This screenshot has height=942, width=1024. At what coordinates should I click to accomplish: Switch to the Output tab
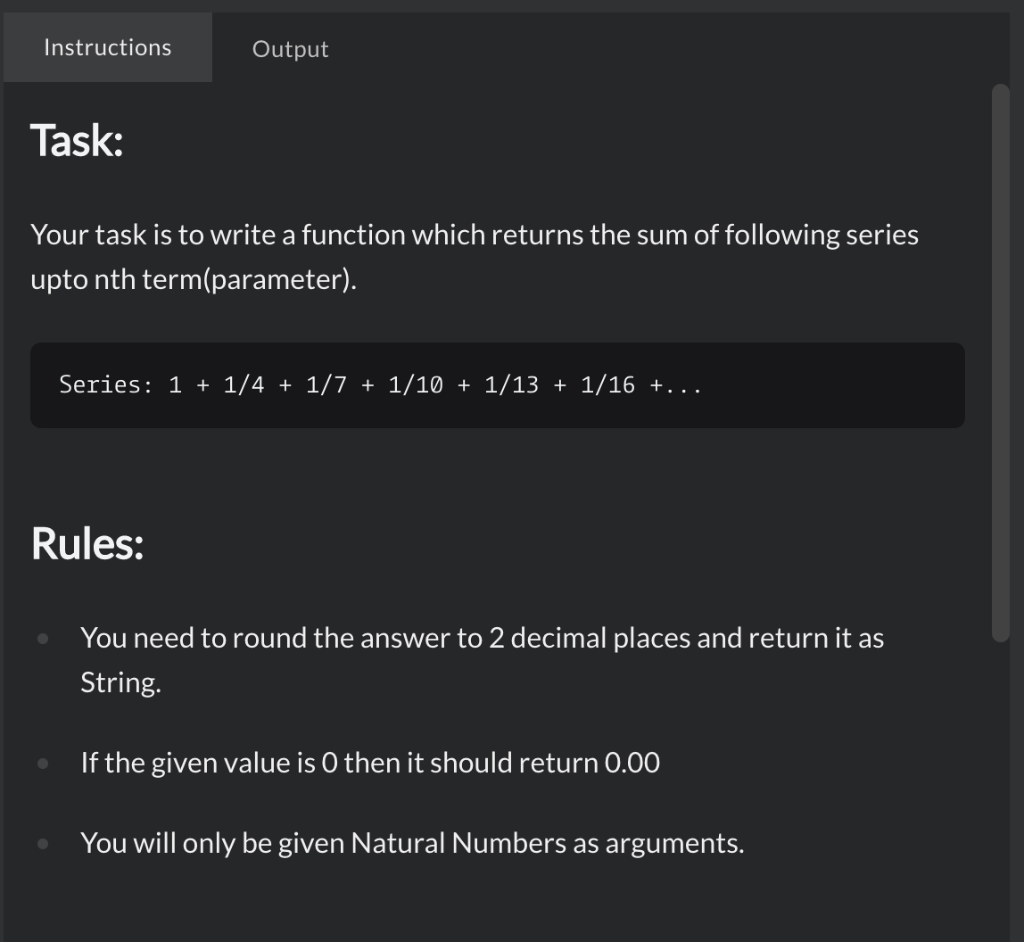coord(289,48)
